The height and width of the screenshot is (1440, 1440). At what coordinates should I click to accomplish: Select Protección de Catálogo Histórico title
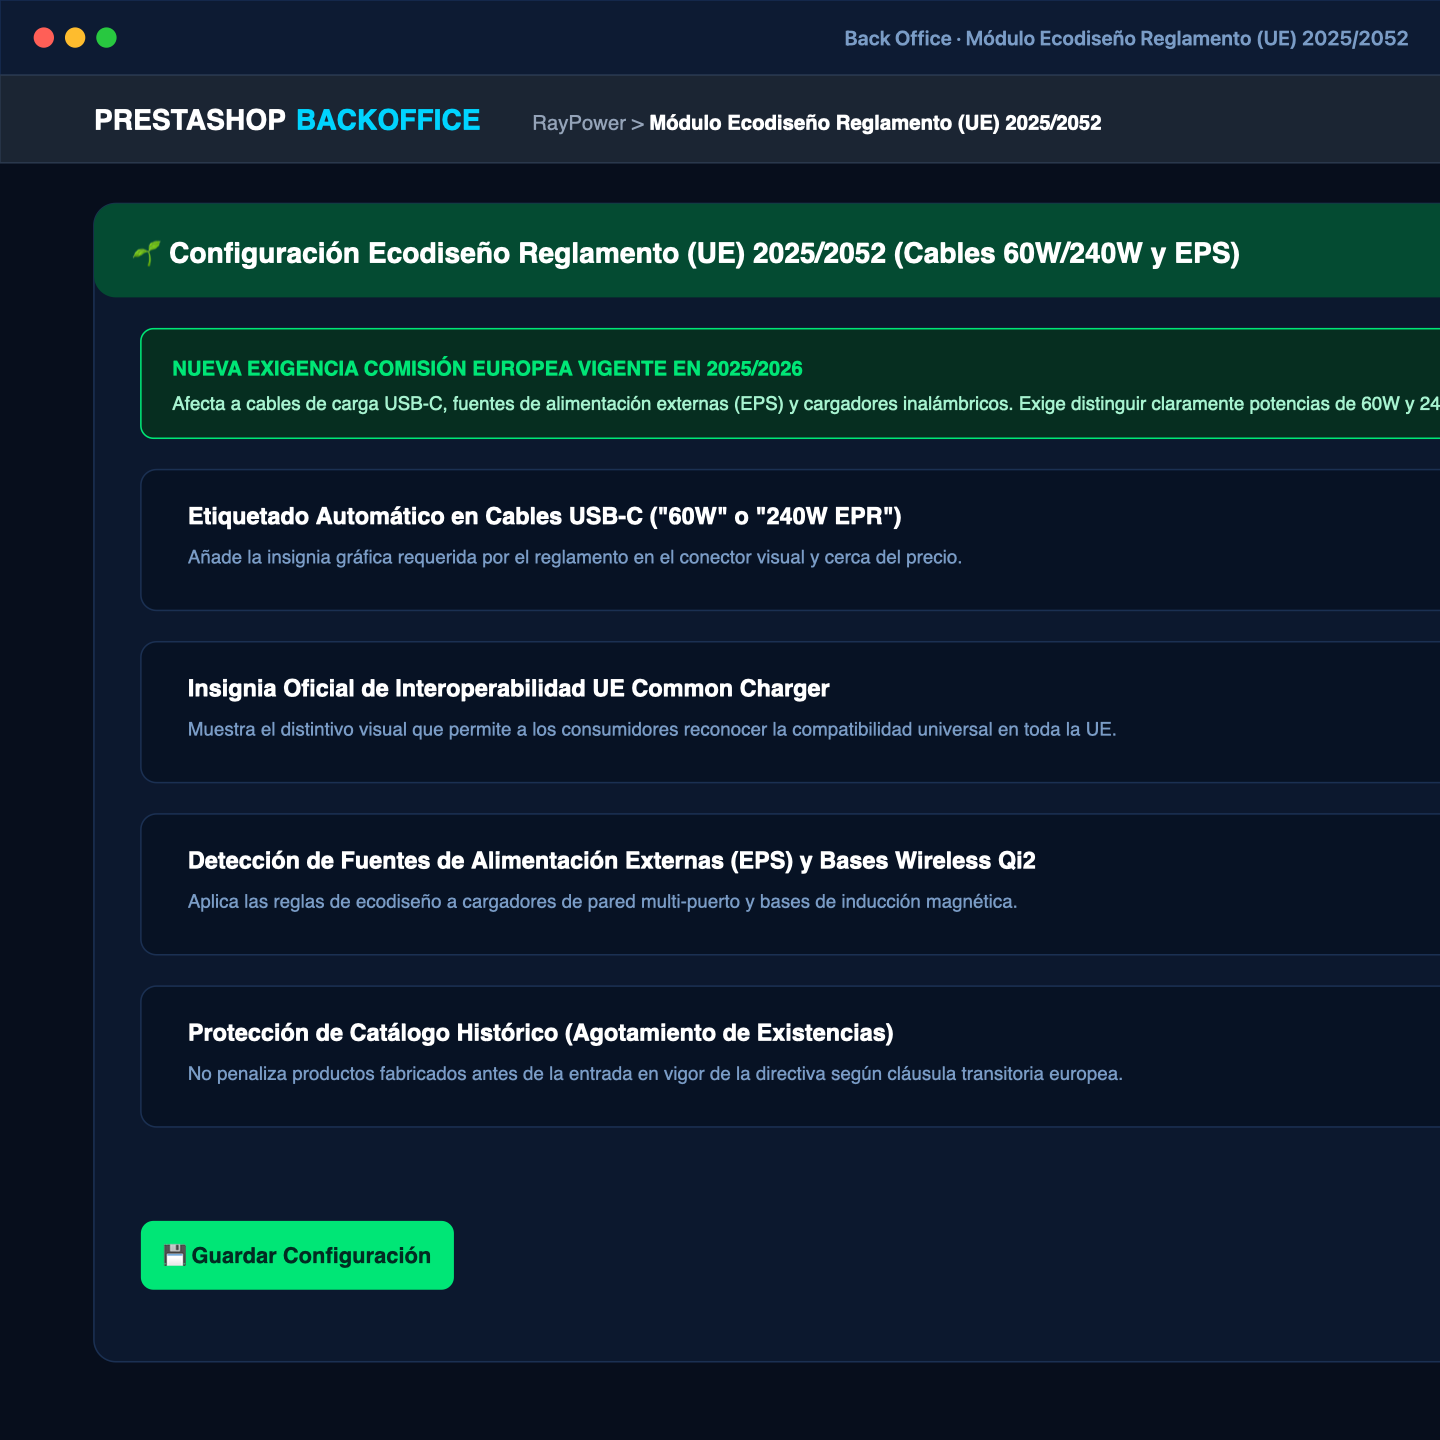541,1032
